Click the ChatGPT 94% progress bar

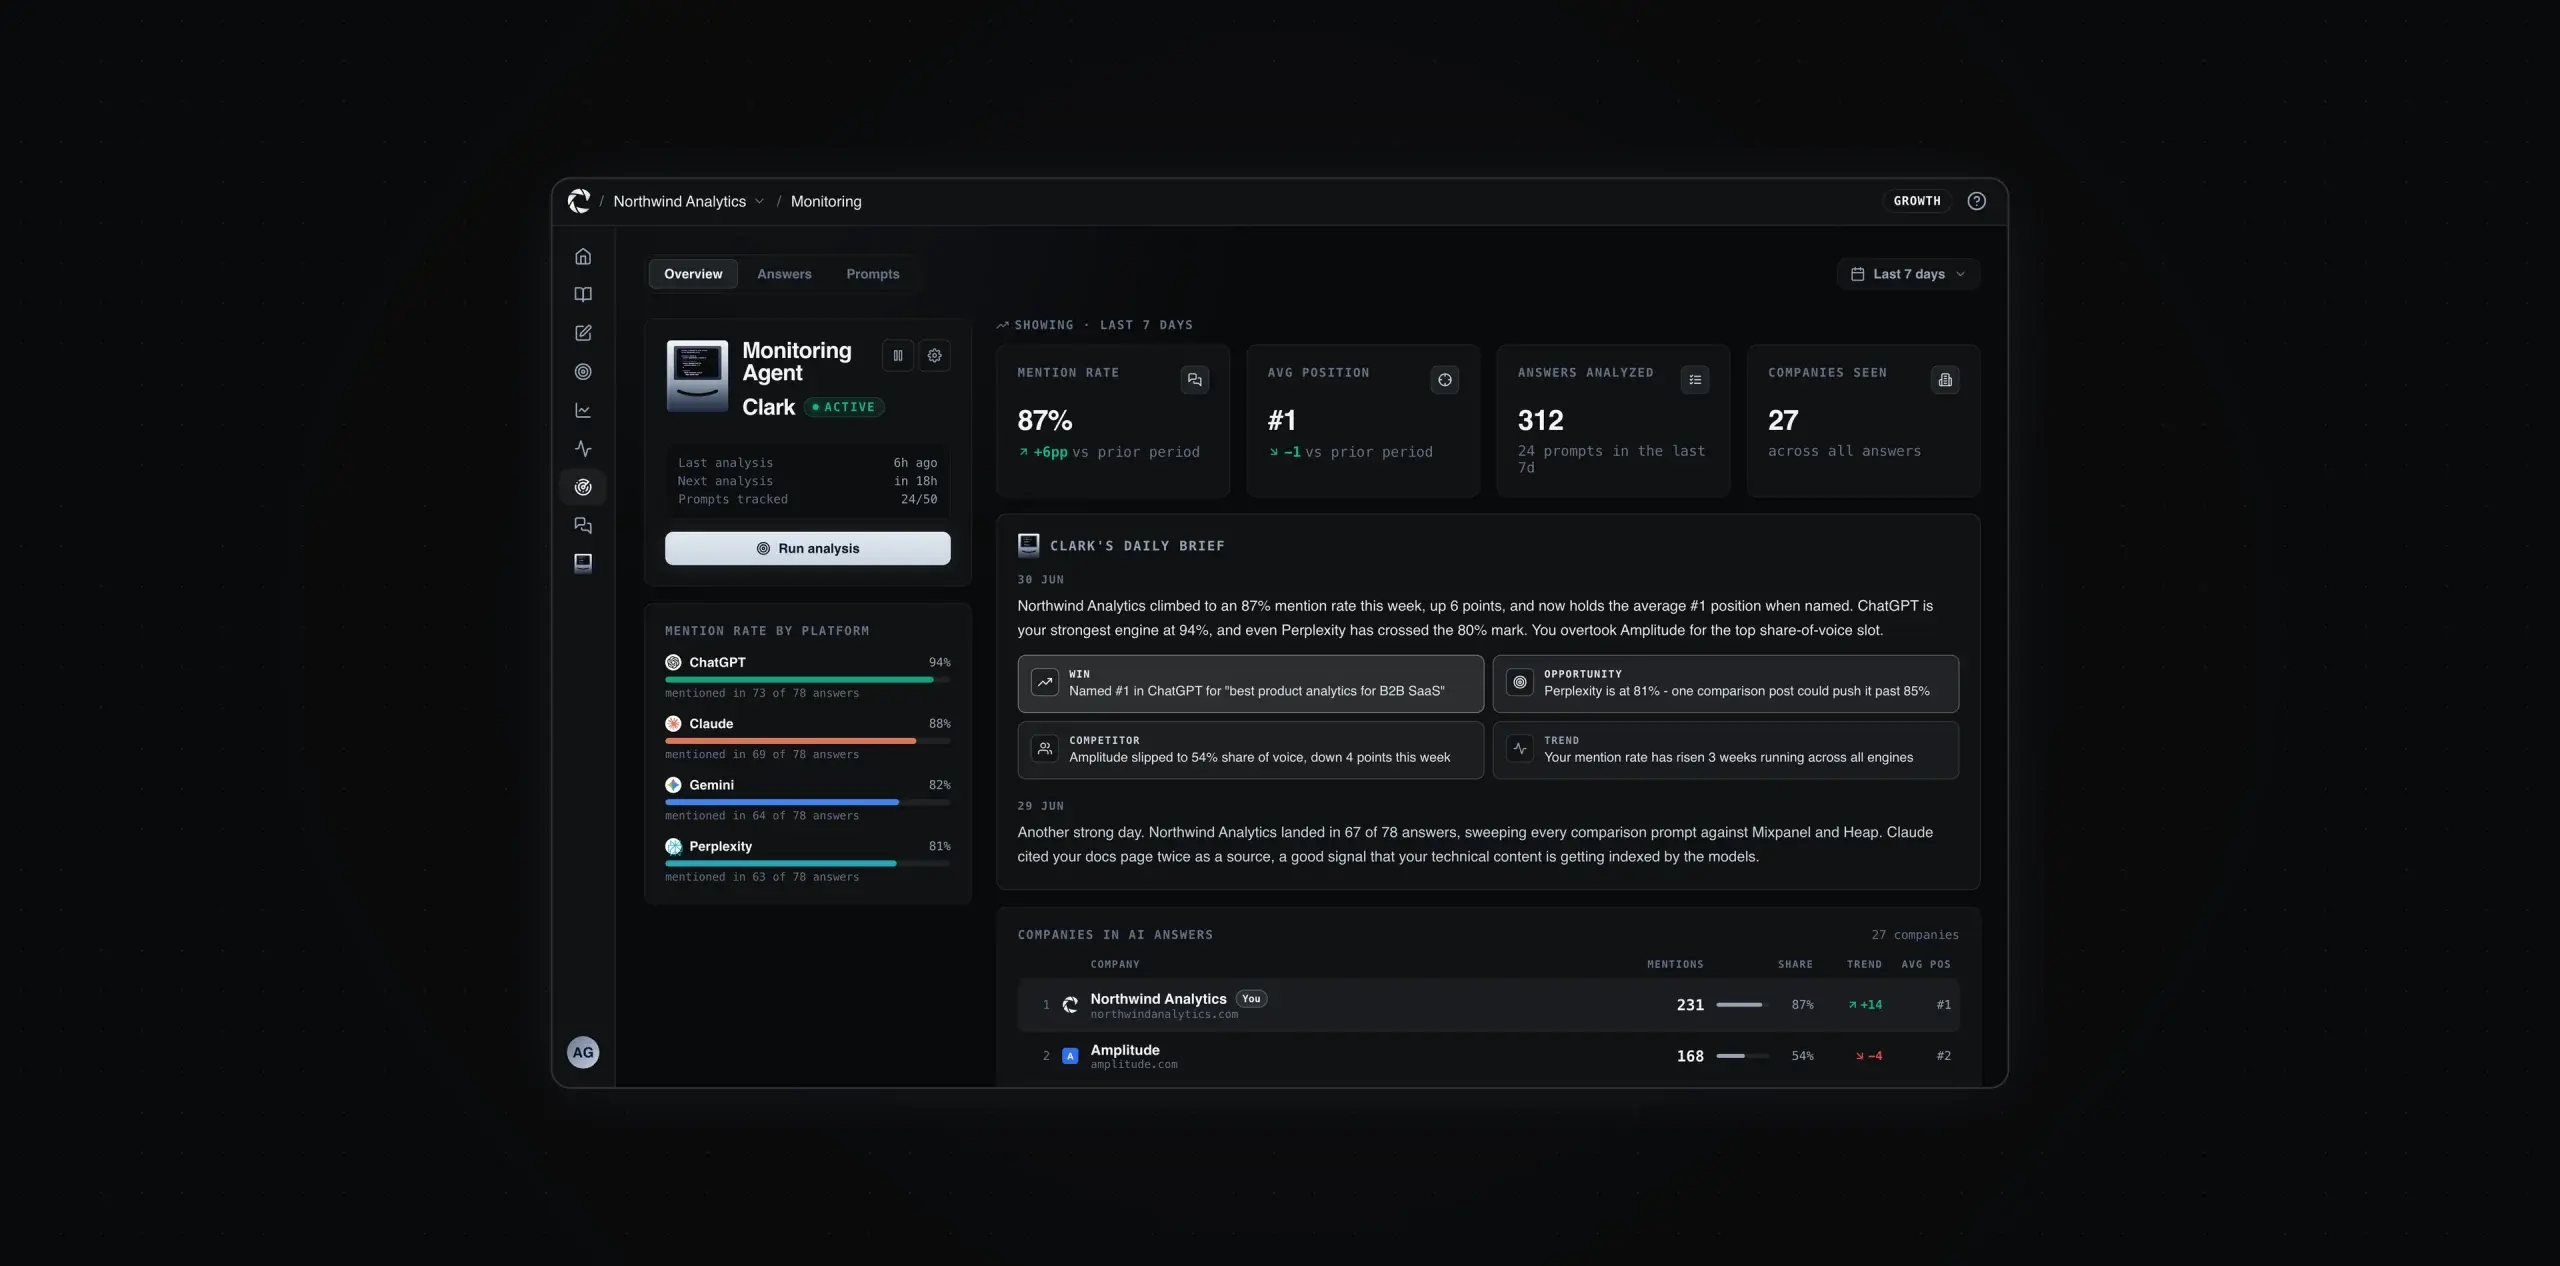click(808, 679)
